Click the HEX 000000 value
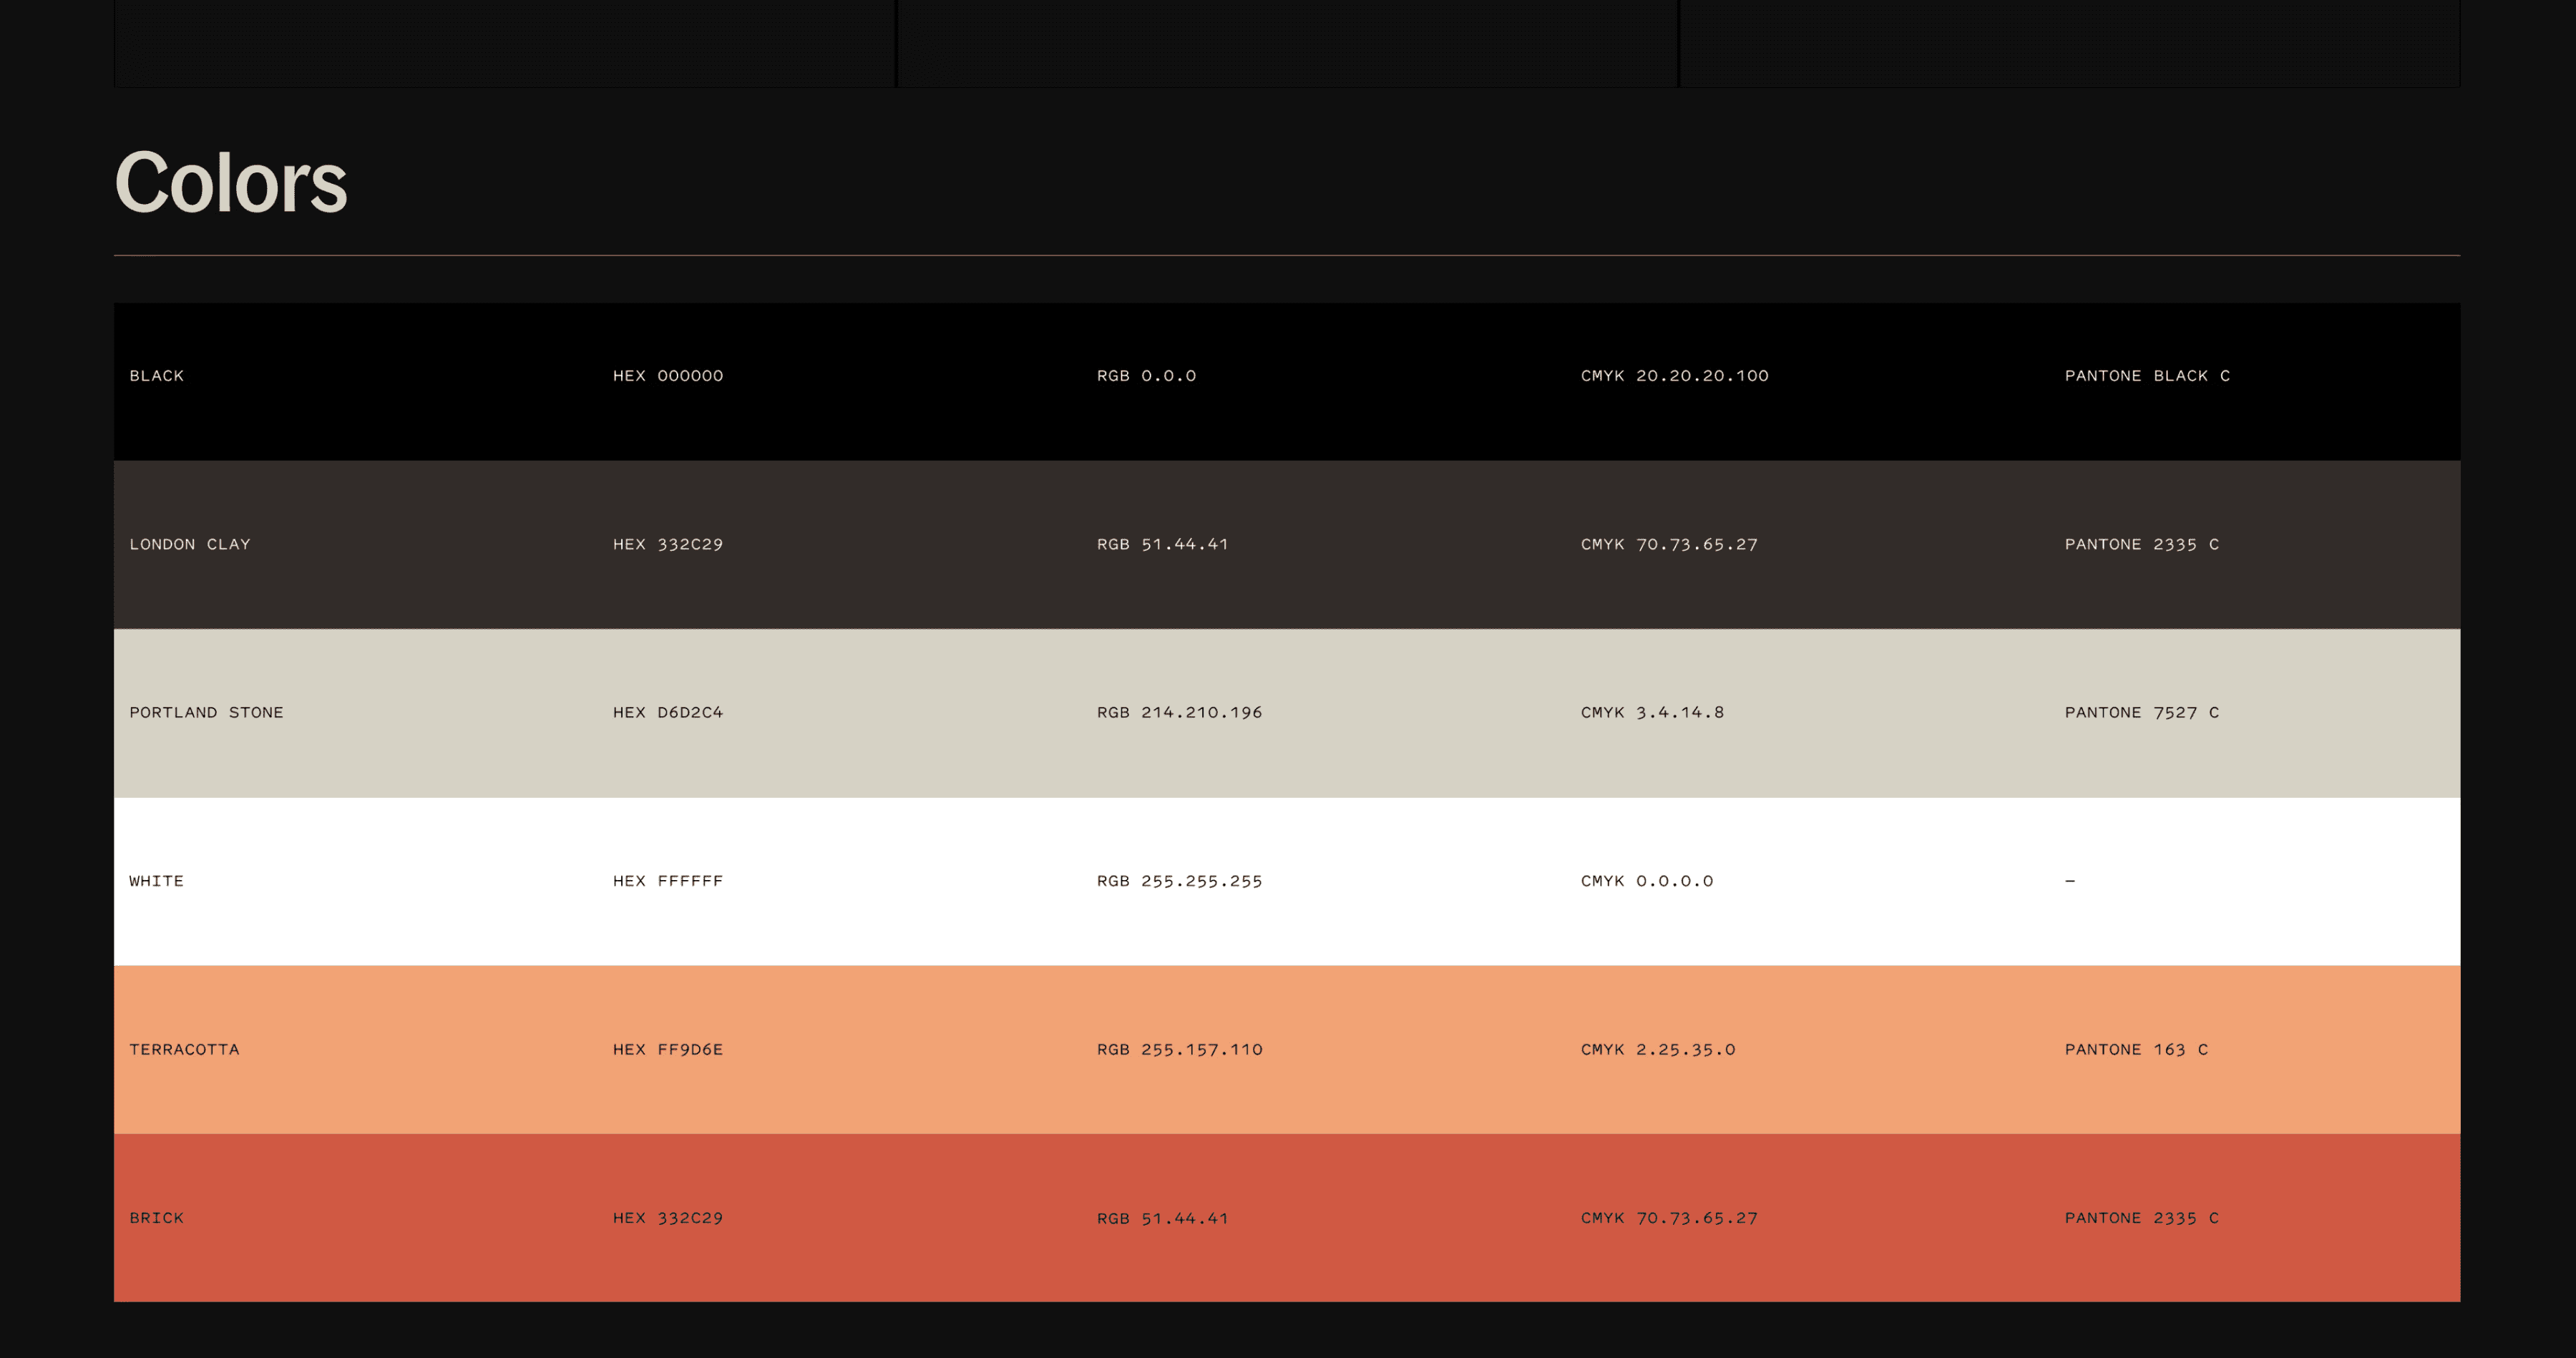This screenshot has height=1358, width=2576. coord(668,376)
